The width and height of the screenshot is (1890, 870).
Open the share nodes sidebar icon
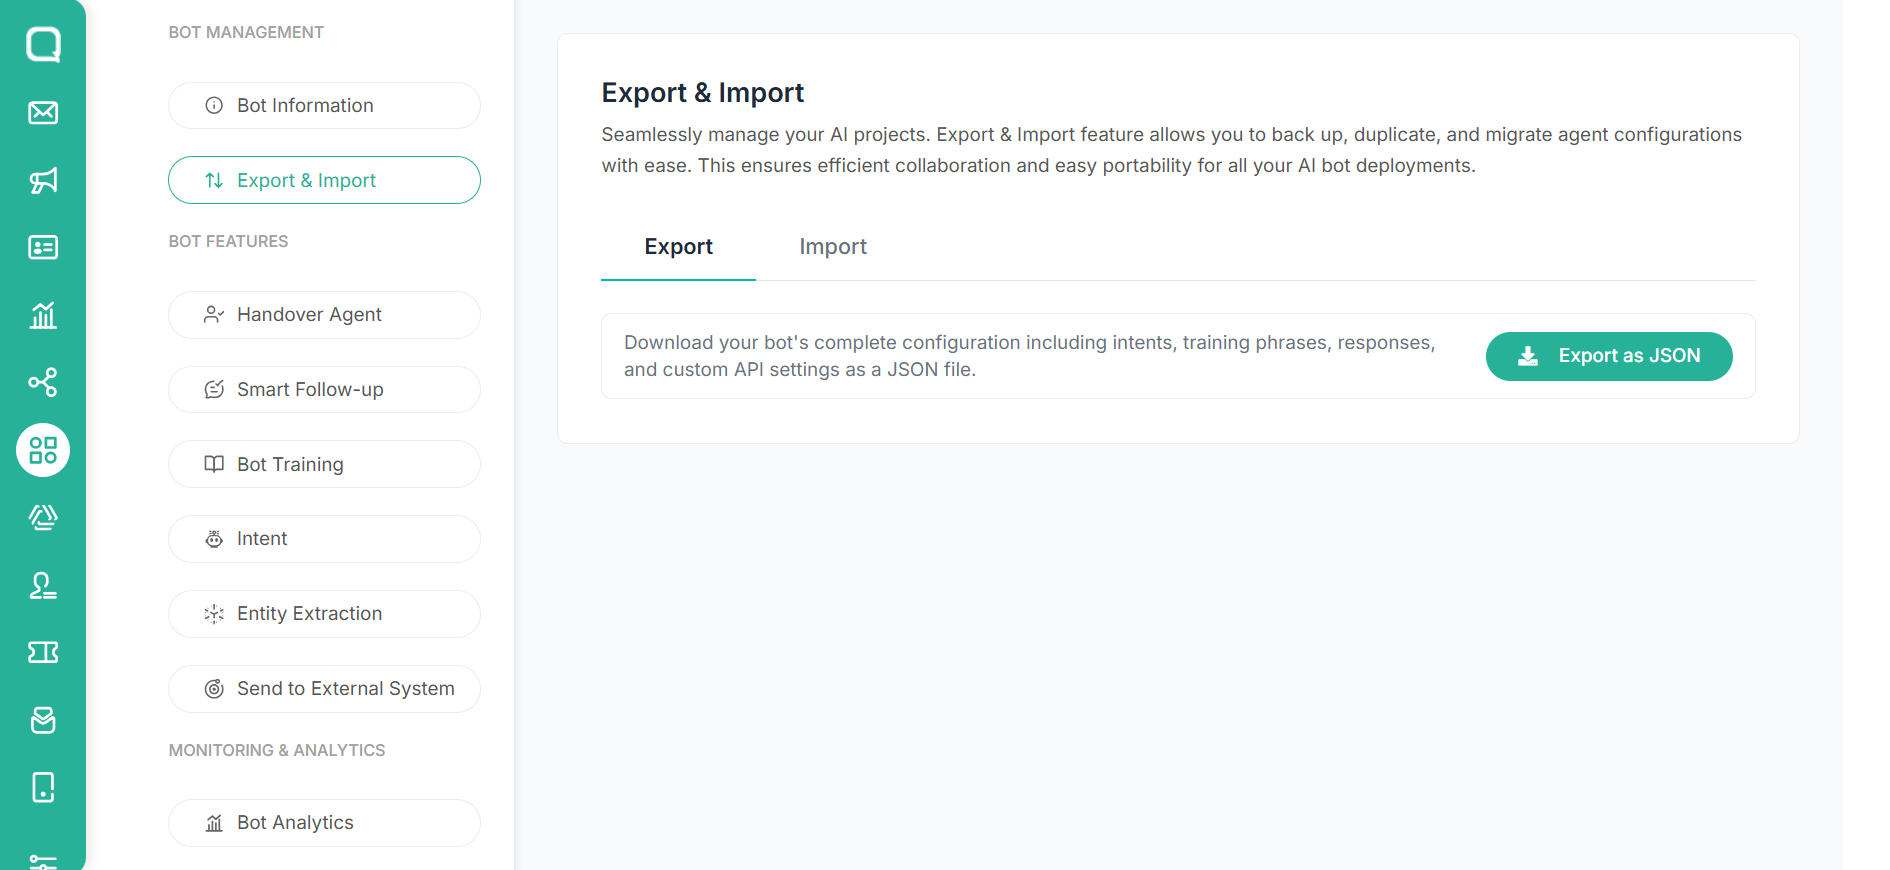point(43,382)
